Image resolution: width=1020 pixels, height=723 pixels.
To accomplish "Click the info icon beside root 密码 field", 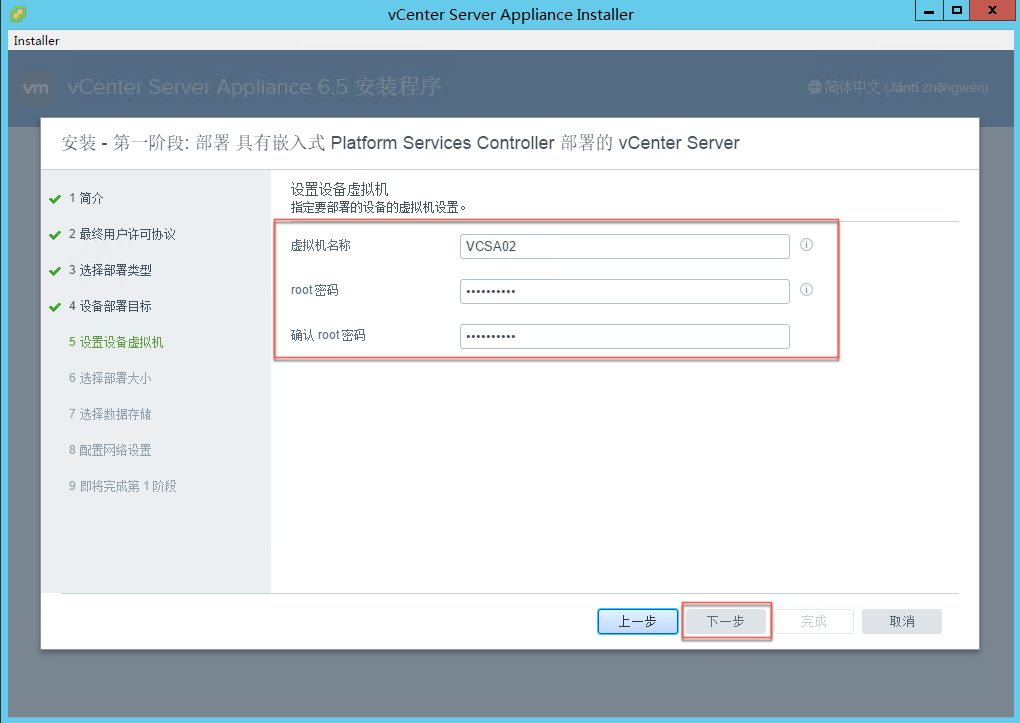I will [806, 290].
